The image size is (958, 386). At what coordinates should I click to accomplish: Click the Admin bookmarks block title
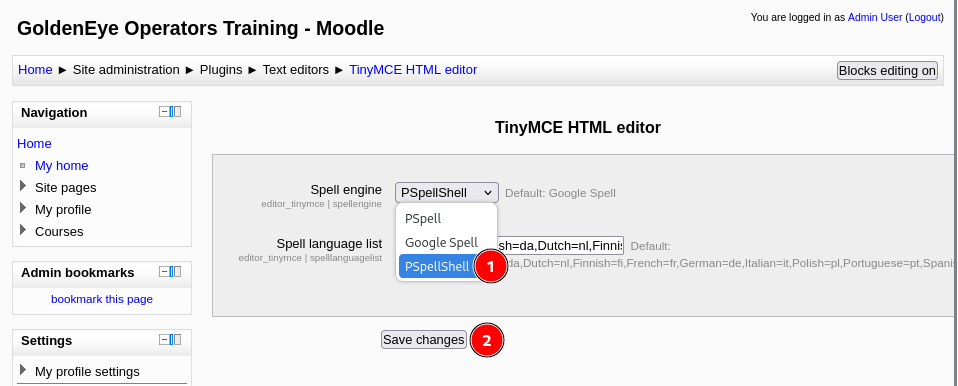[x=78, y=273]
